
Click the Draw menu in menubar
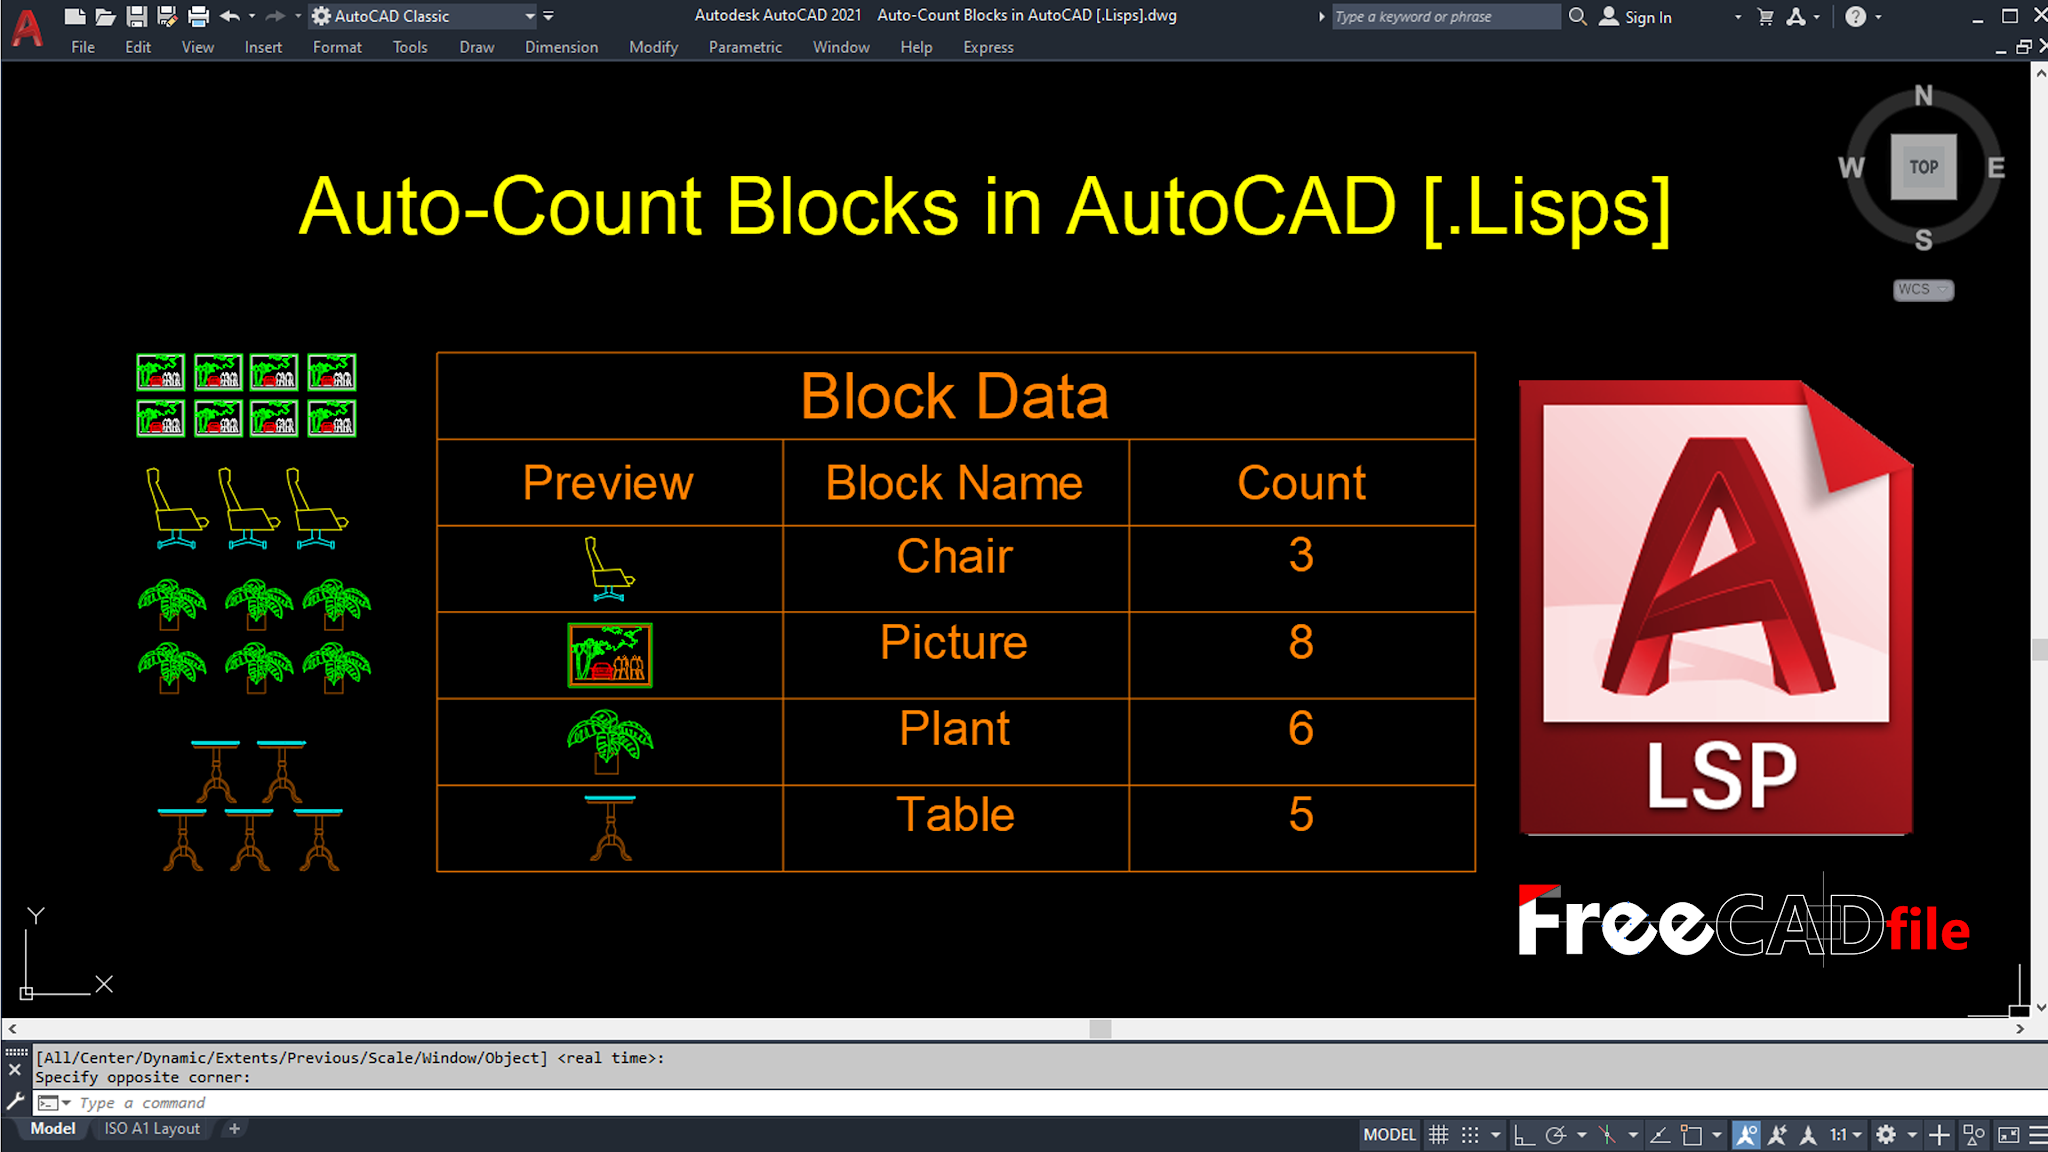pyautogui.click(x=475, y=46)
